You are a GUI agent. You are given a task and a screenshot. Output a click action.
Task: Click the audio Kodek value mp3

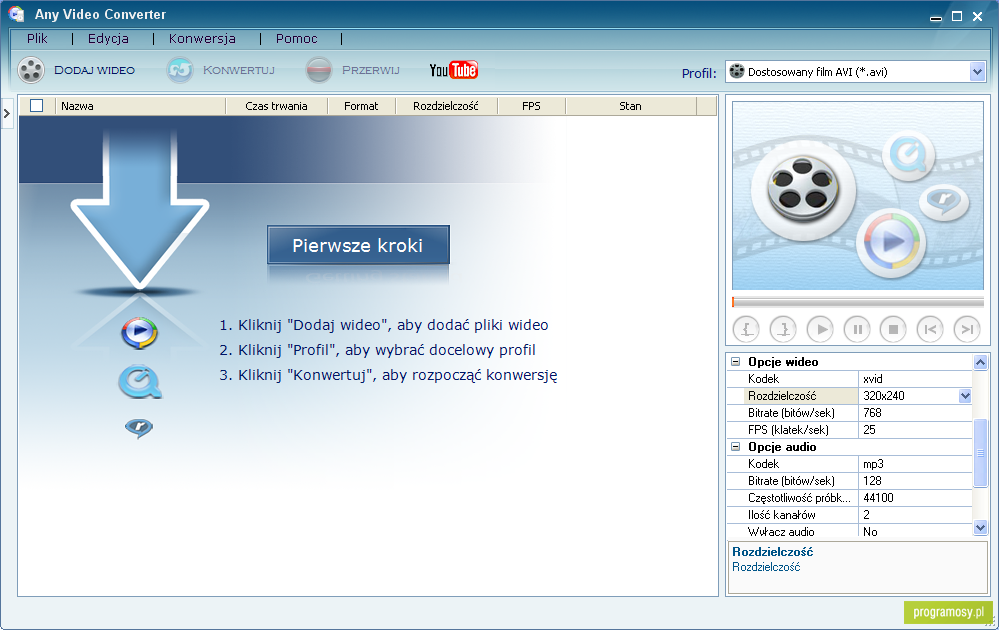click(915, 464)
